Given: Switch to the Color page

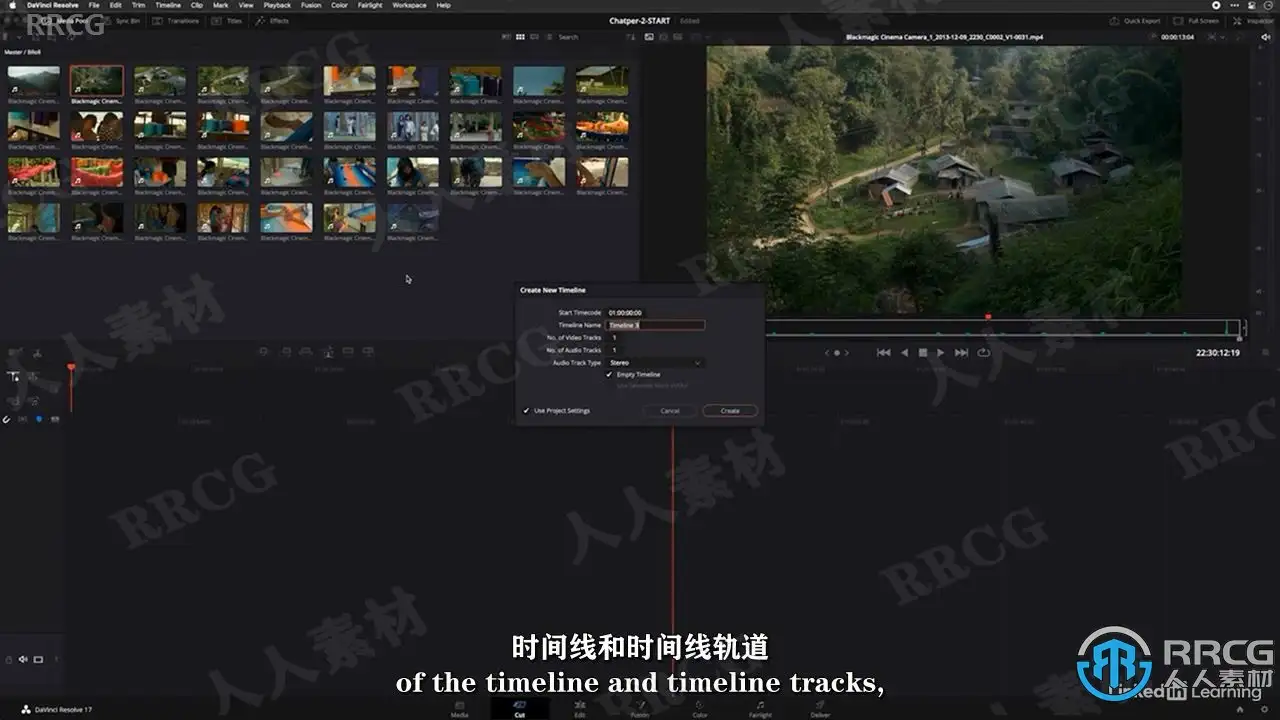Looking at the screenshot, I should tap(700, 709).
